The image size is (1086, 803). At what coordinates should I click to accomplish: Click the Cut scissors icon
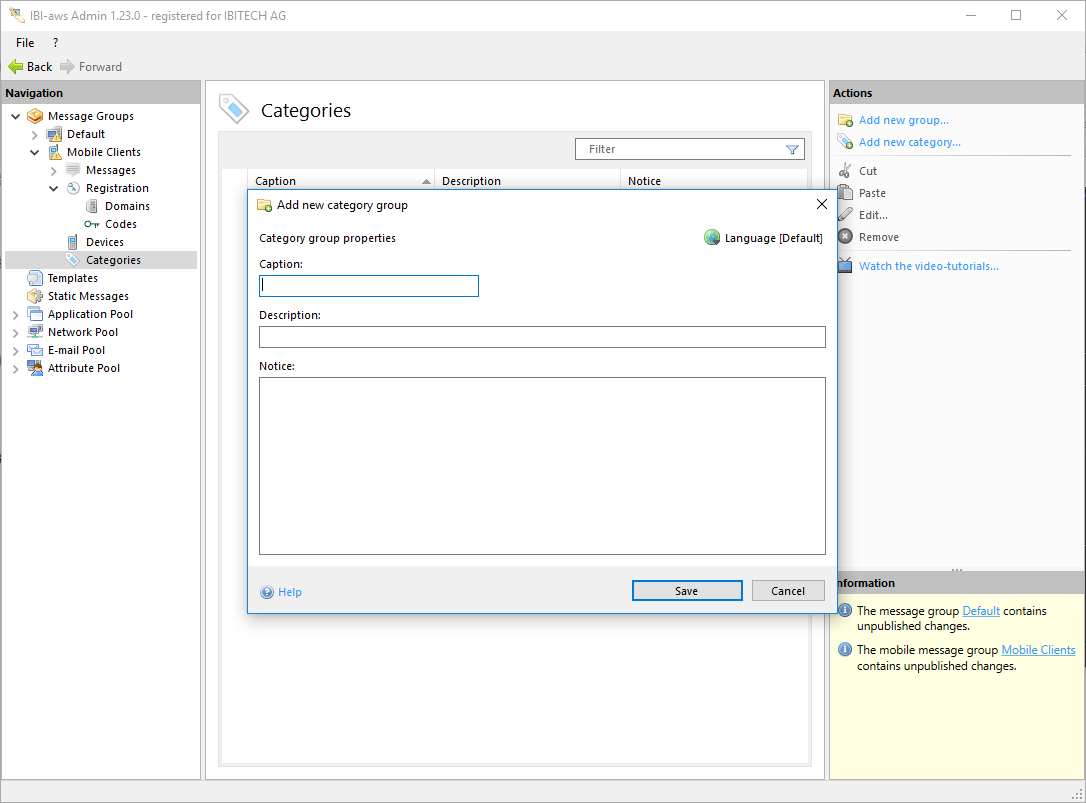point(845,171)
